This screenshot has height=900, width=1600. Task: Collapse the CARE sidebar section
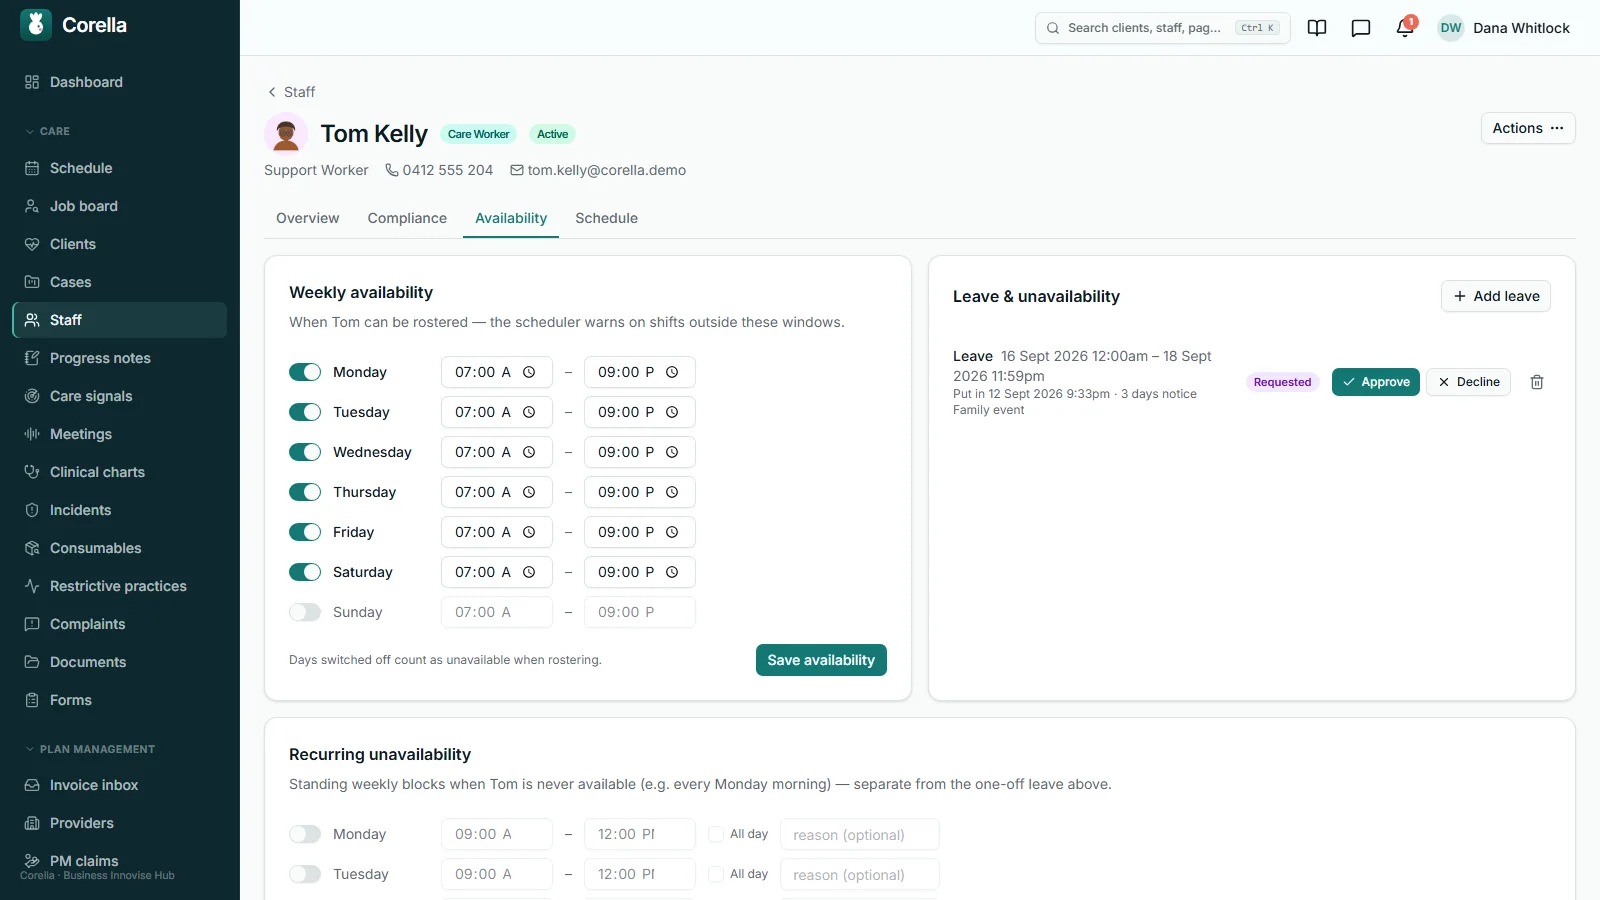(46, 131)
